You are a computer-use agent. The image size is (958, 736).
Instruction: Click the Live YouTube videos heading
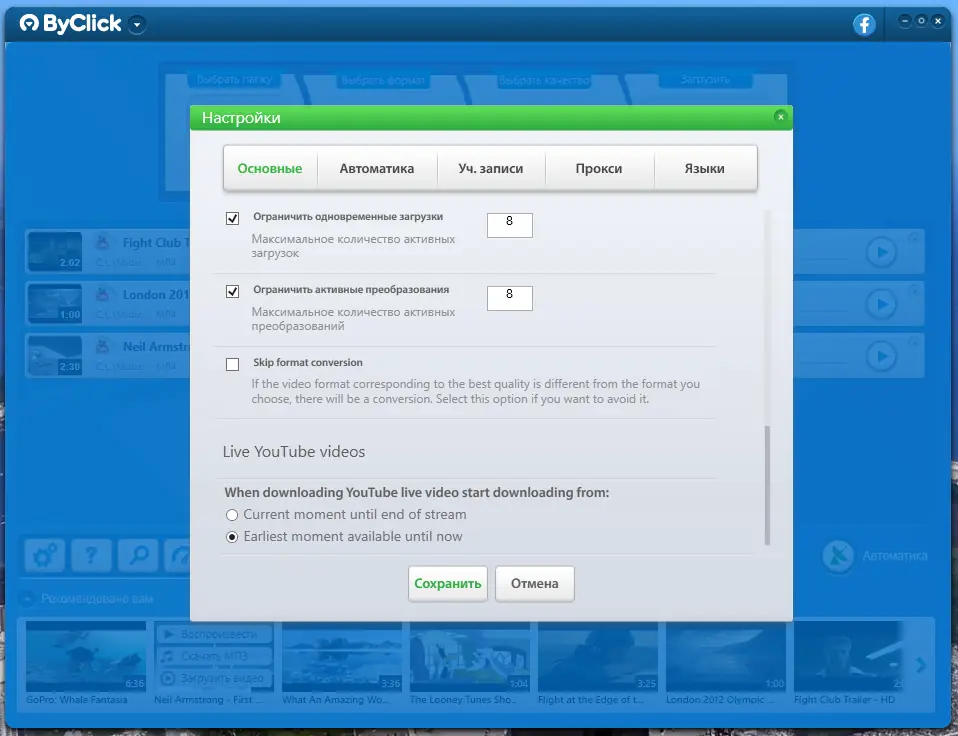294,451
